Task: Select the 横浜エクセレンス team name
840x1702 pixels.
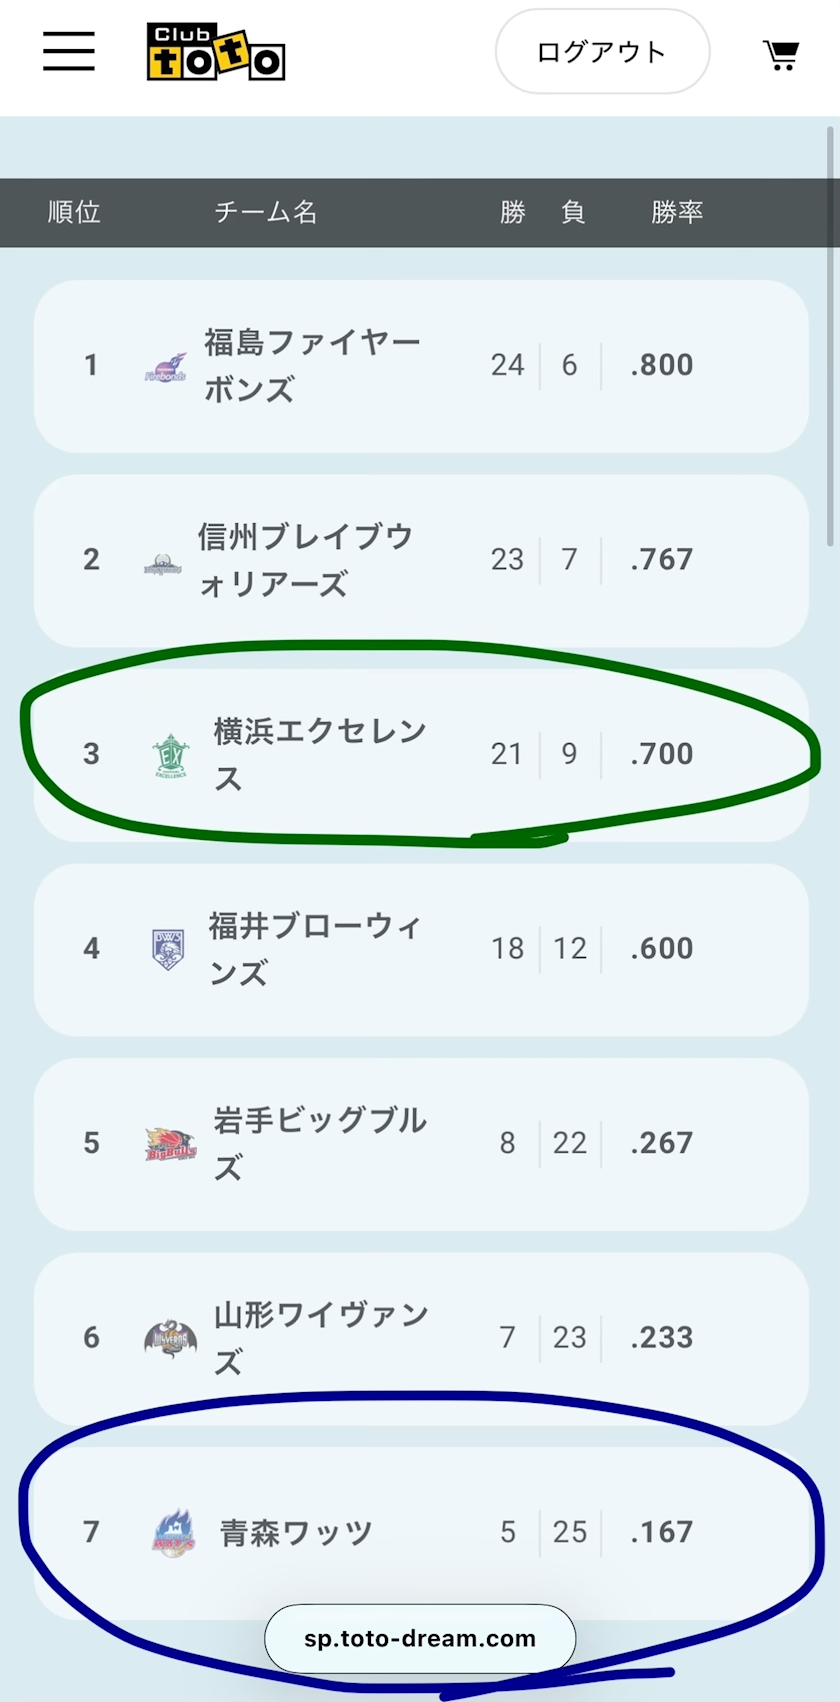Action: tap(320, 754)
